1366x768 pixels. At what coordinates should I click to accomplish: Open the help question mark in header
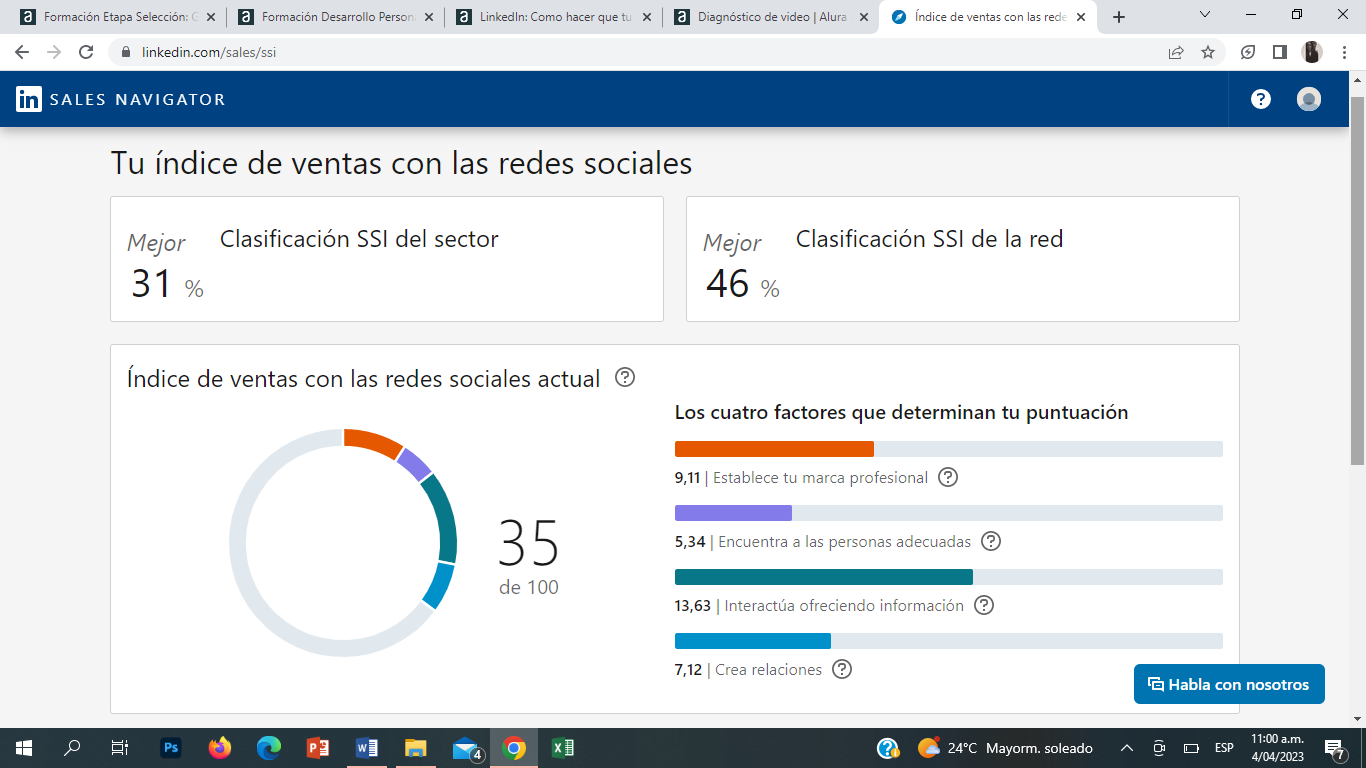tap(1261, 99)
